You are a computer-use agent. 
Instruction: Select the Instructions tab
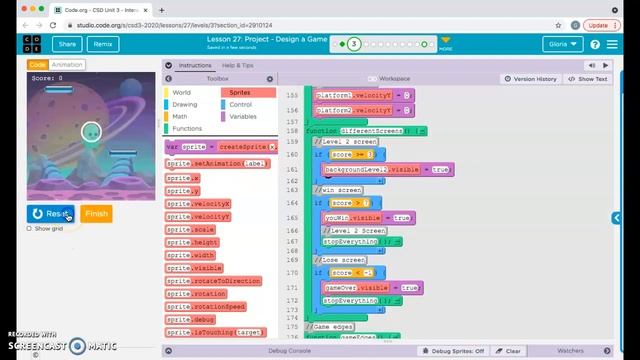click(x=195, y=65)
